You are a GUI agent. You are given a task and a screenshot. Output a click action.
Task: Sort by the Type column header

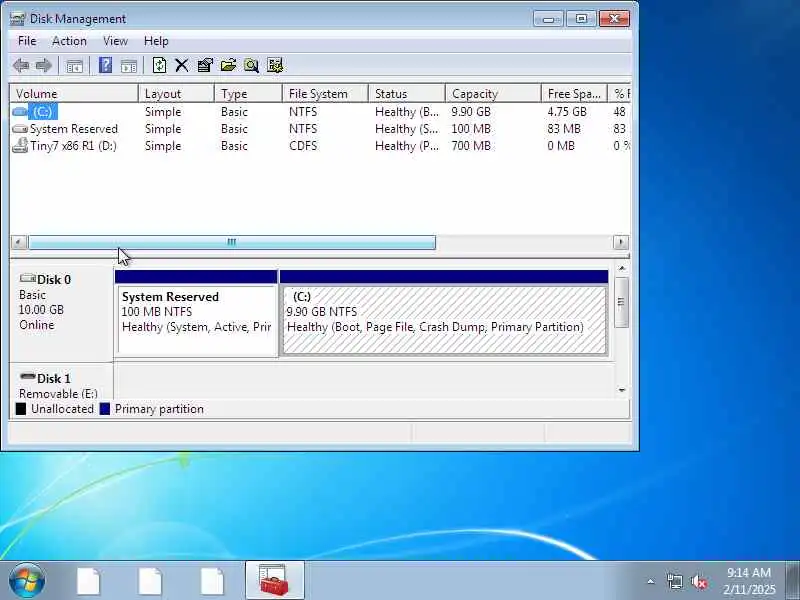pos(248,94)
